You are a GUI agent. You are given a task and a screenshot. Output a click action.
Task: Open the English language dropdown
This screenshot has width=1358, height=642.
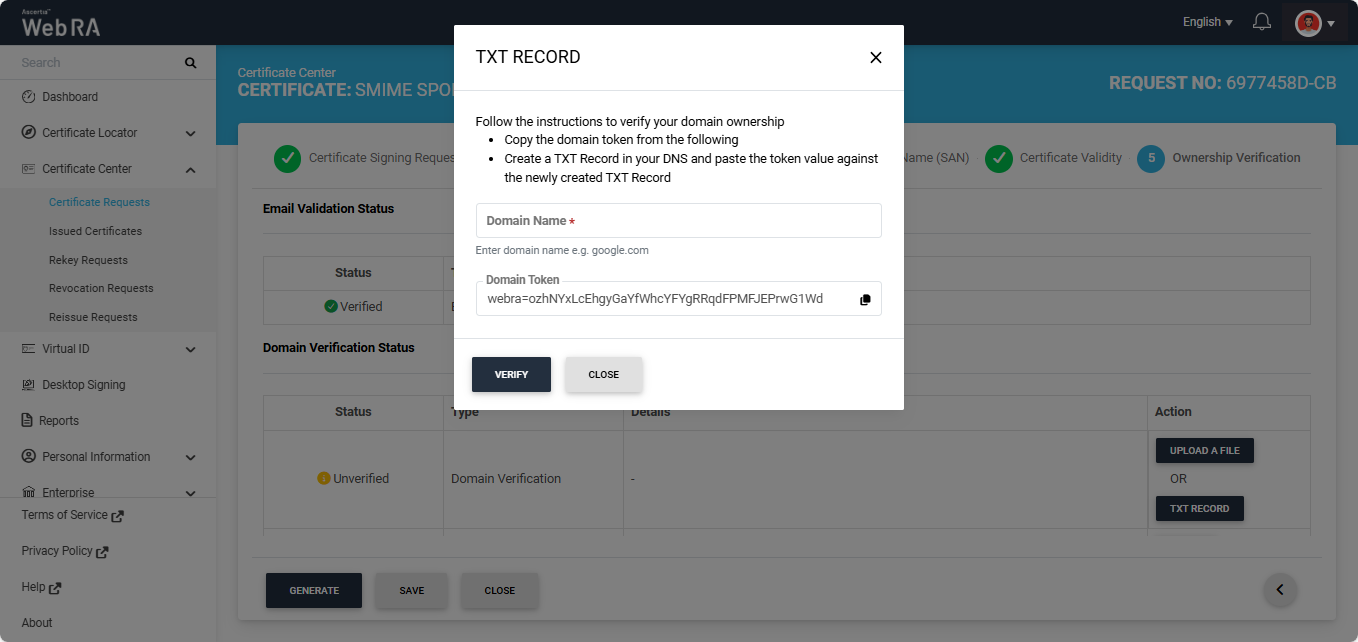[1207, 22]
